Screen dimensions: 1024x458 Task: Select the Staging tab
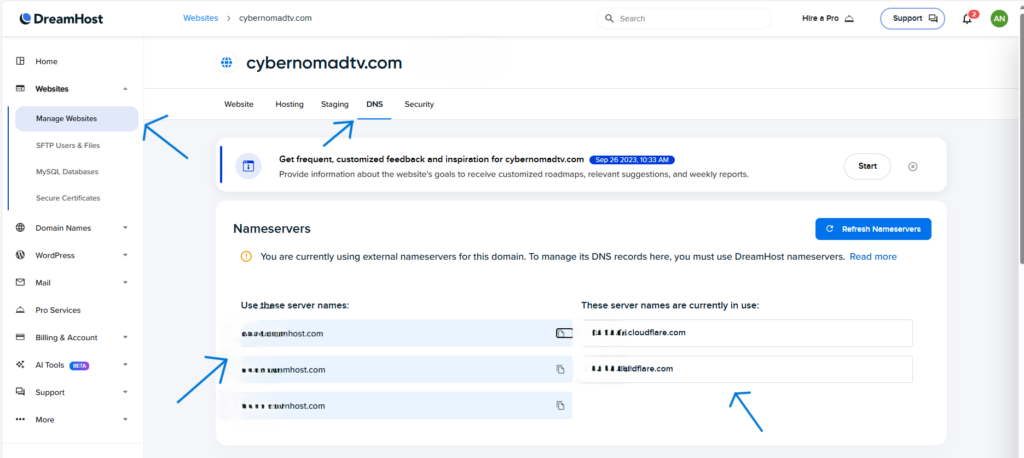pyautogui.click(x=335, y=104)
